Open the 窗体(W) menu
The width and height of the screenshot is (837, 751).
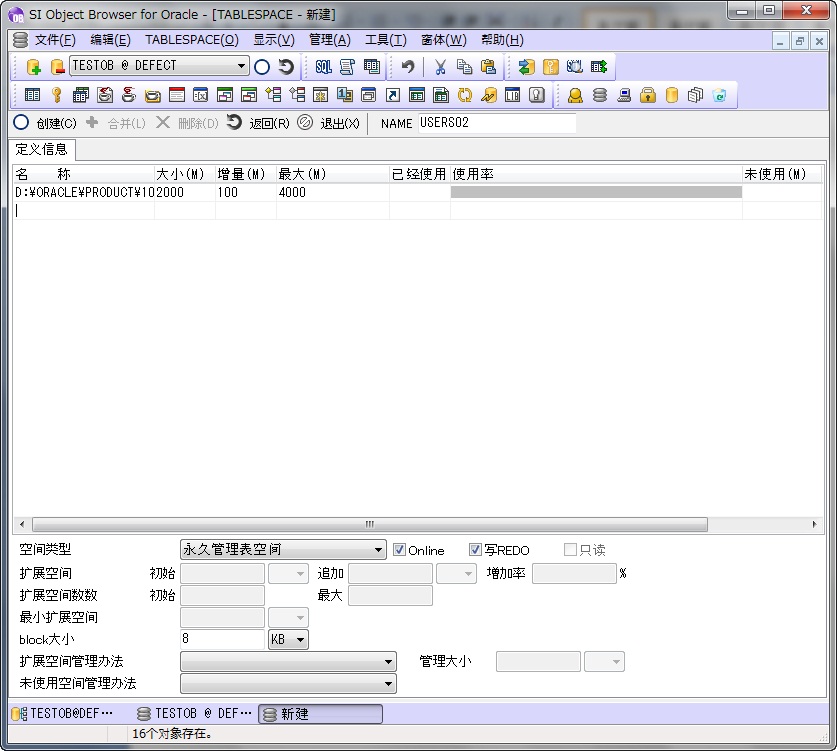pyautogui.click(x=444, y=40)
